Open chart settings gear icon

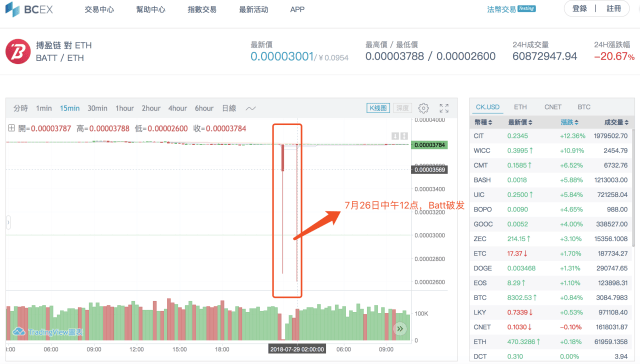click(424, 108)
